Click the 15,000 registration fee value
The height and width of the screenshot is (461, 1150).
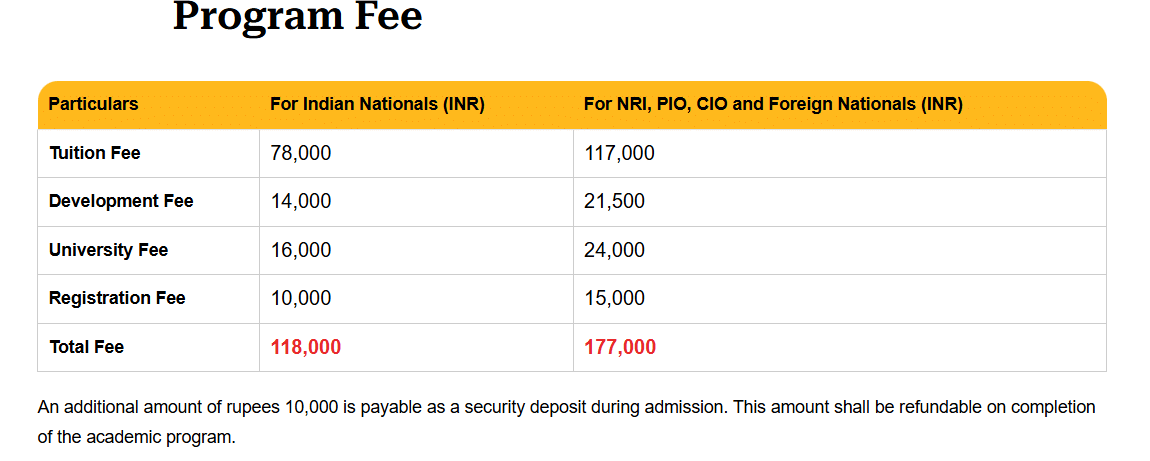(614, 298)
